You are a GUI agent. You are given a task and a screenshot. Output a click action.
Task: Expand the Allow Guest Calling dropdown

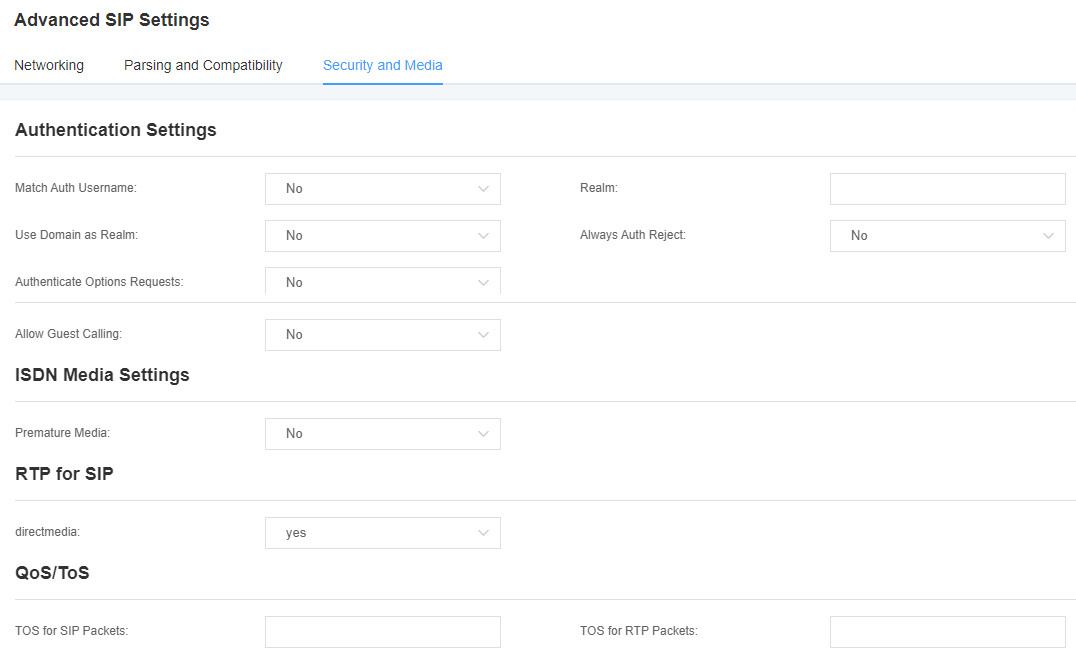pos(383,335)
